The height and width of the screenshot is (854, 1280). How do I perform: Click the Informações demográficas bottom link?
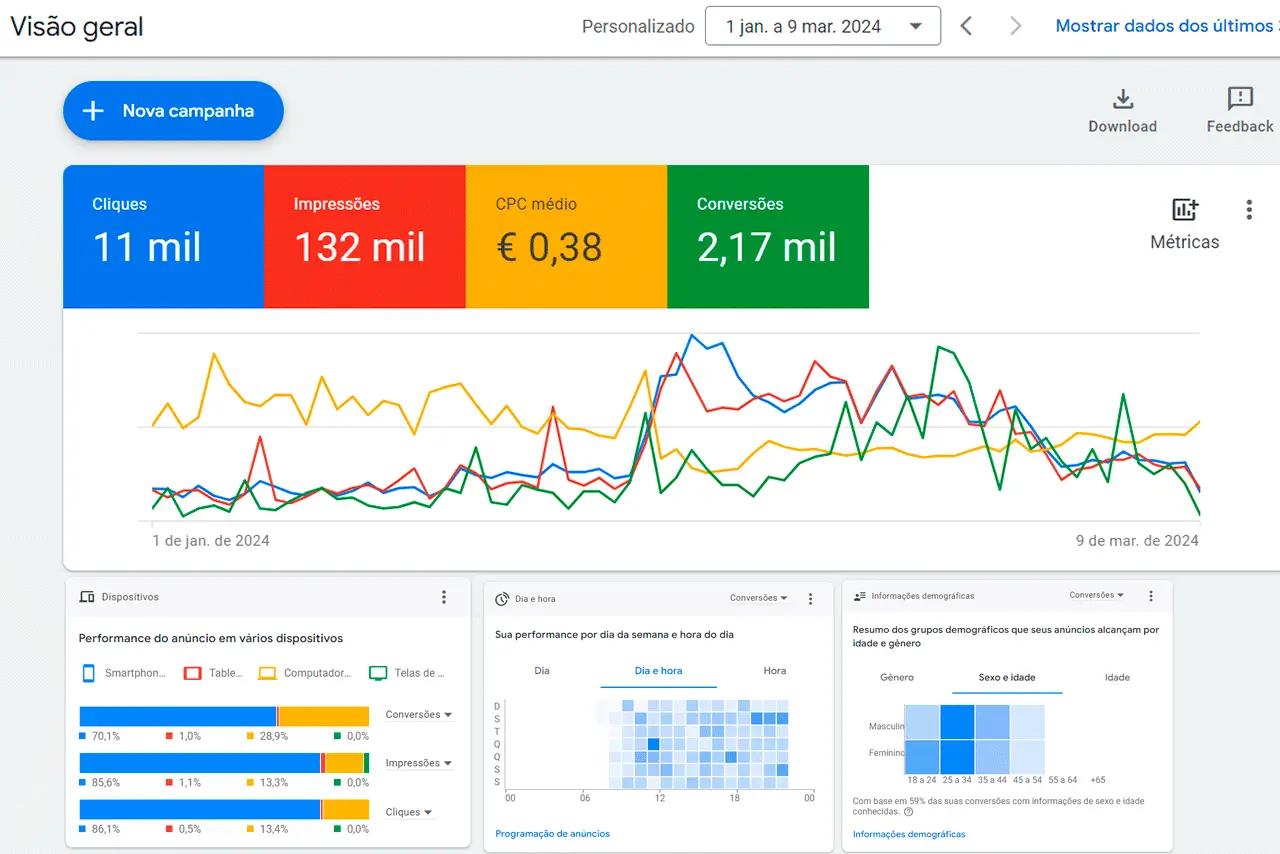click(909, 834)
